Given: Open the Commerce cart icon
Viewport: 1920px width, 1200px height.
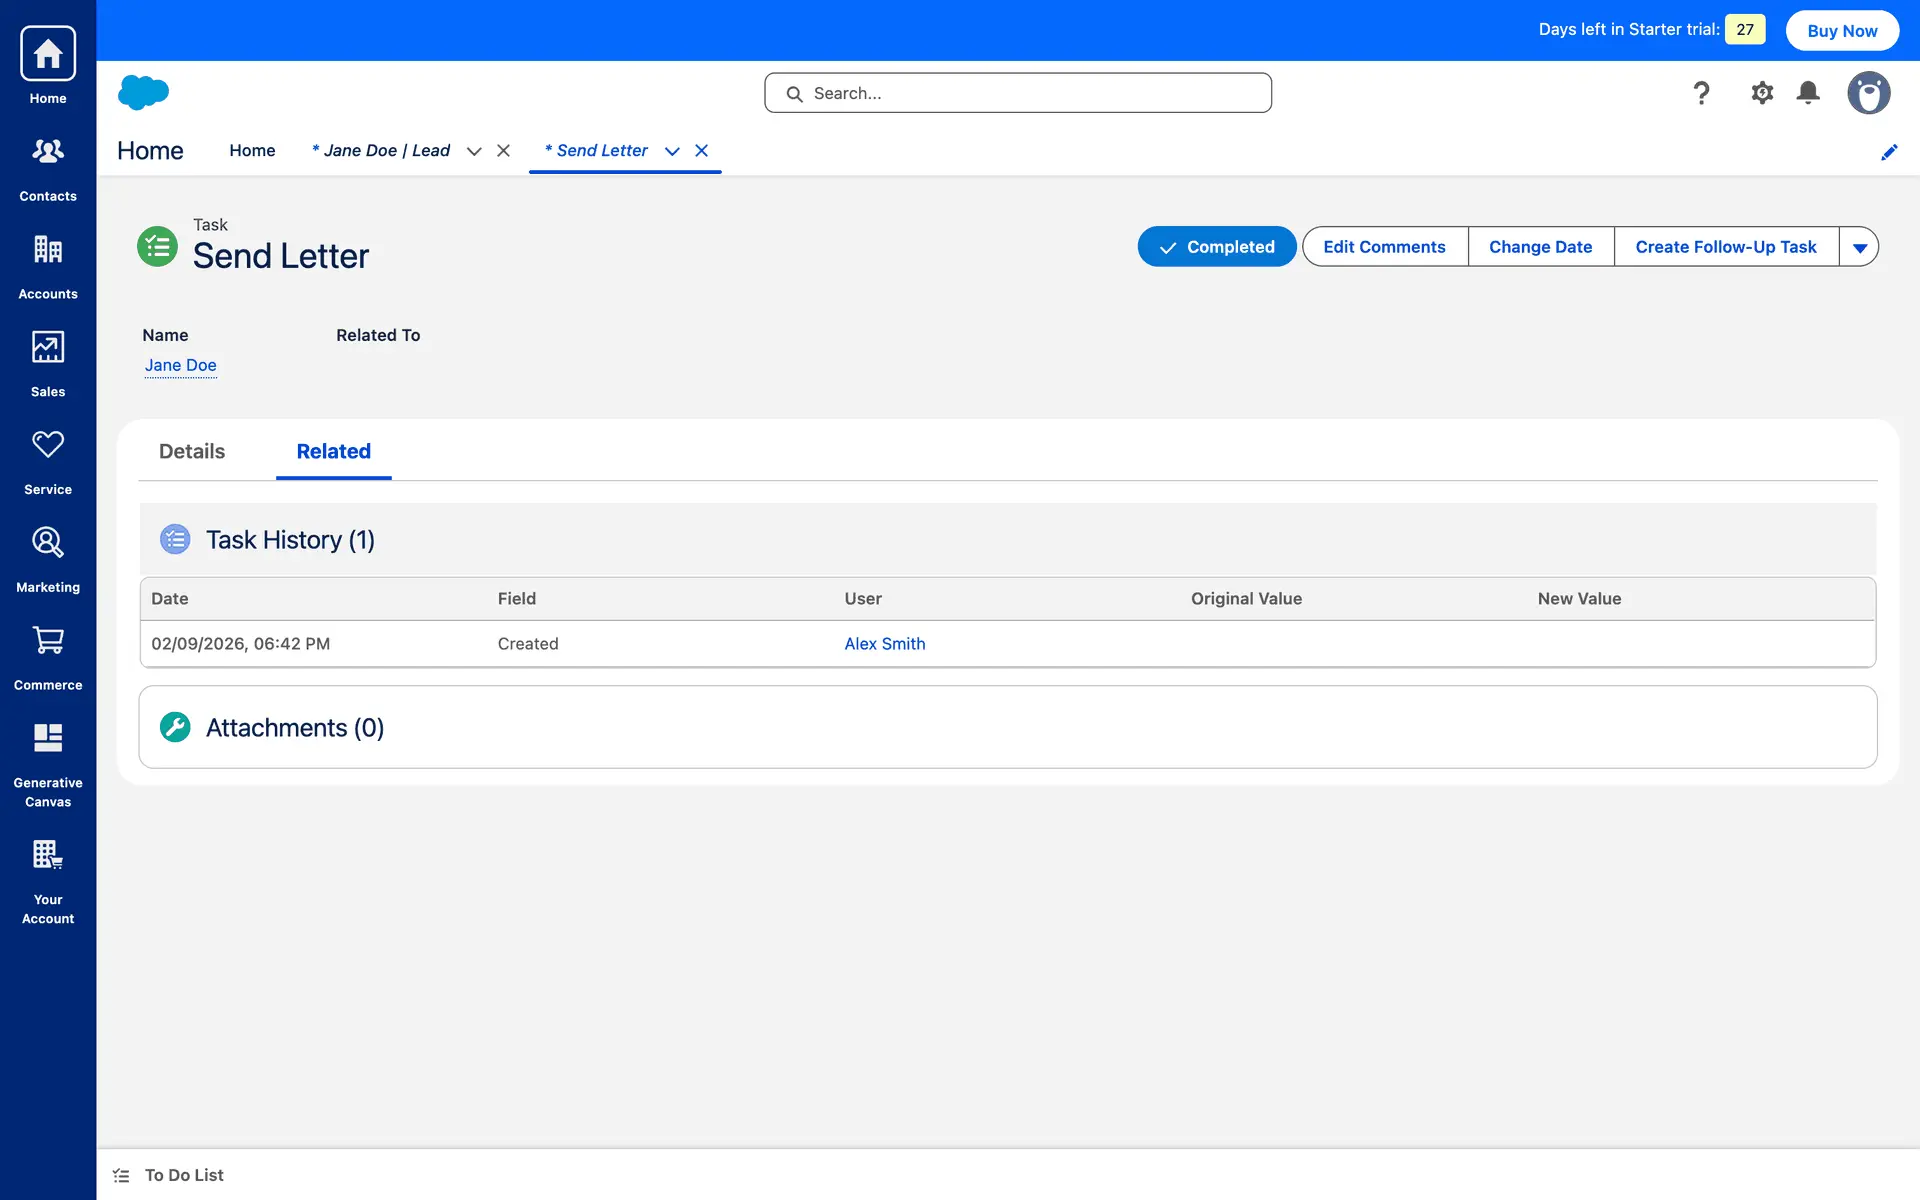Looking at the screenshot, I should [48, 657].
